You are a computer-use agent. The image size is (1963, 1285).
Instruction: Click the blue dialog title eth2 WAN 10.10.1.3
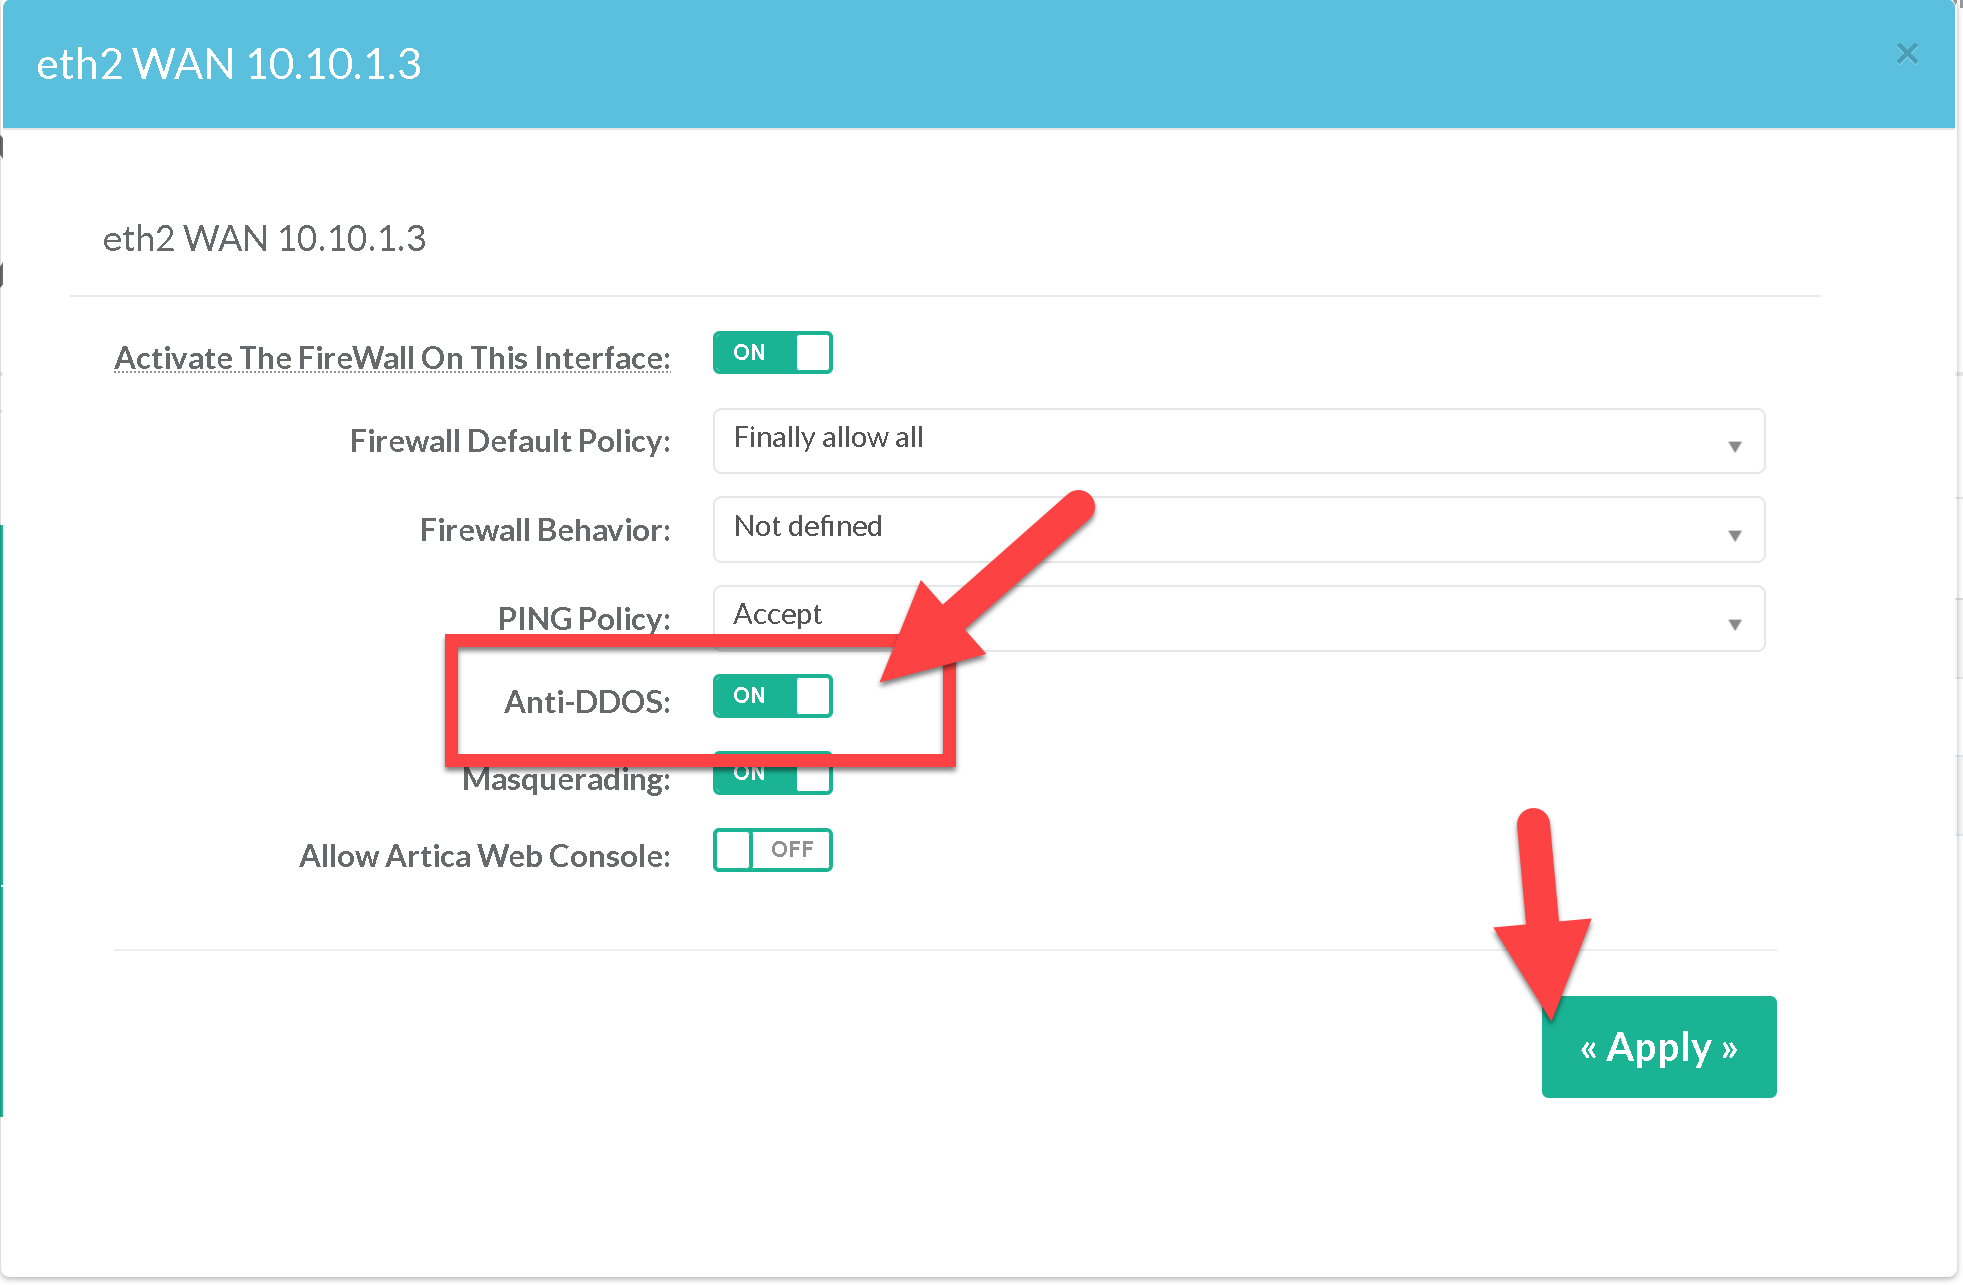(x=228, y=64)
